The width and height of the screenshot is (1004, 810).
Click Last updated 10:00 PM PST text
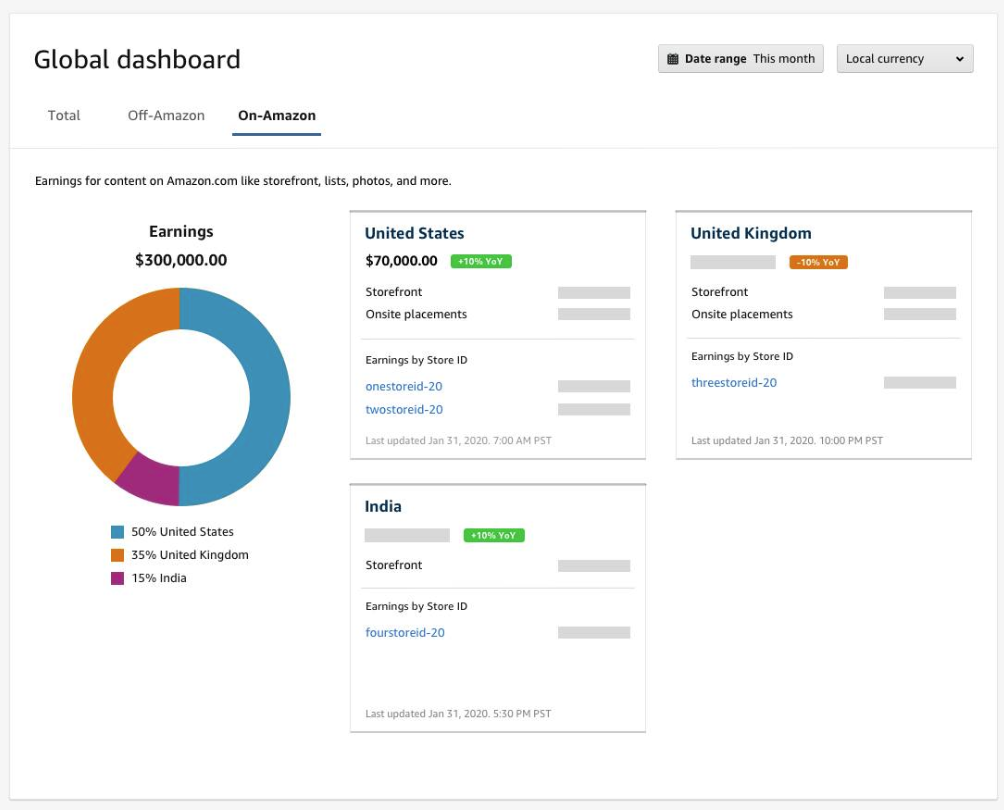tap(787, 441)
